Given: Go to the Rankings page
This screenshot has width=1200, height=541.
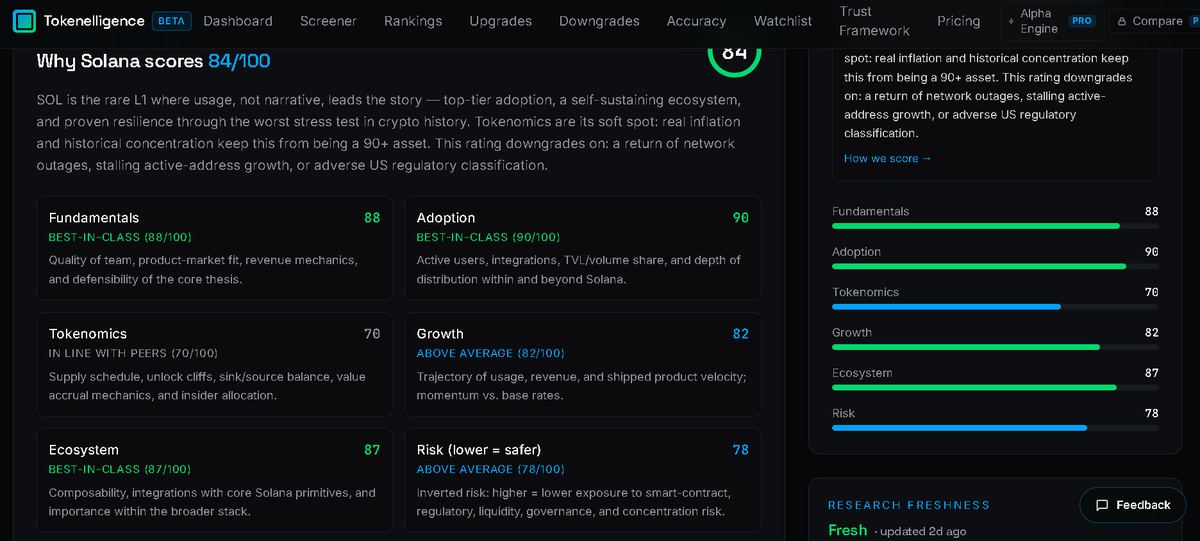Looking at the screenshot, I should [412, 21].
